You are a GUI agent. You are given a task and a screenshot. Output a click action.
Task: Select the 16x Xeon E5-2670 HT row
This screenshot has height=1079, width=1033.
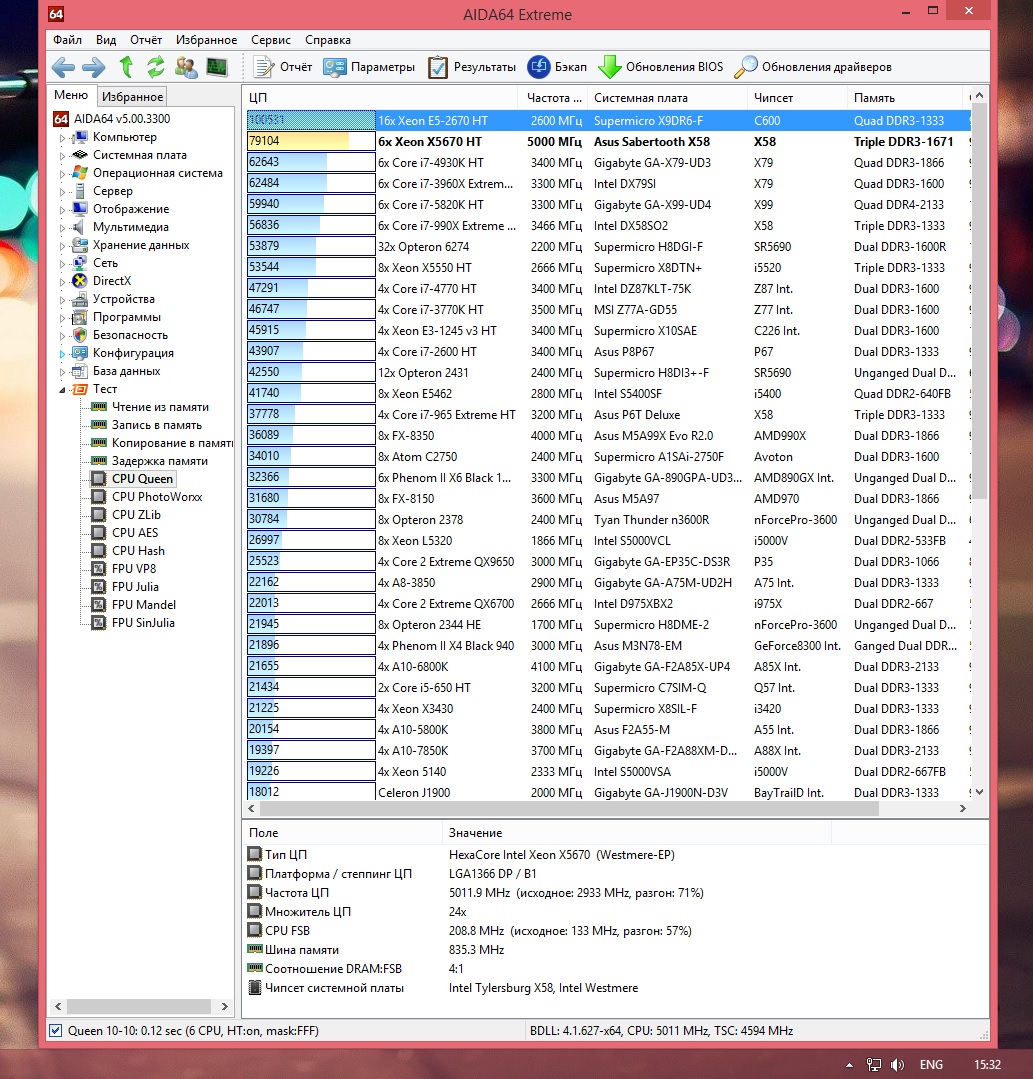[608, 120]
